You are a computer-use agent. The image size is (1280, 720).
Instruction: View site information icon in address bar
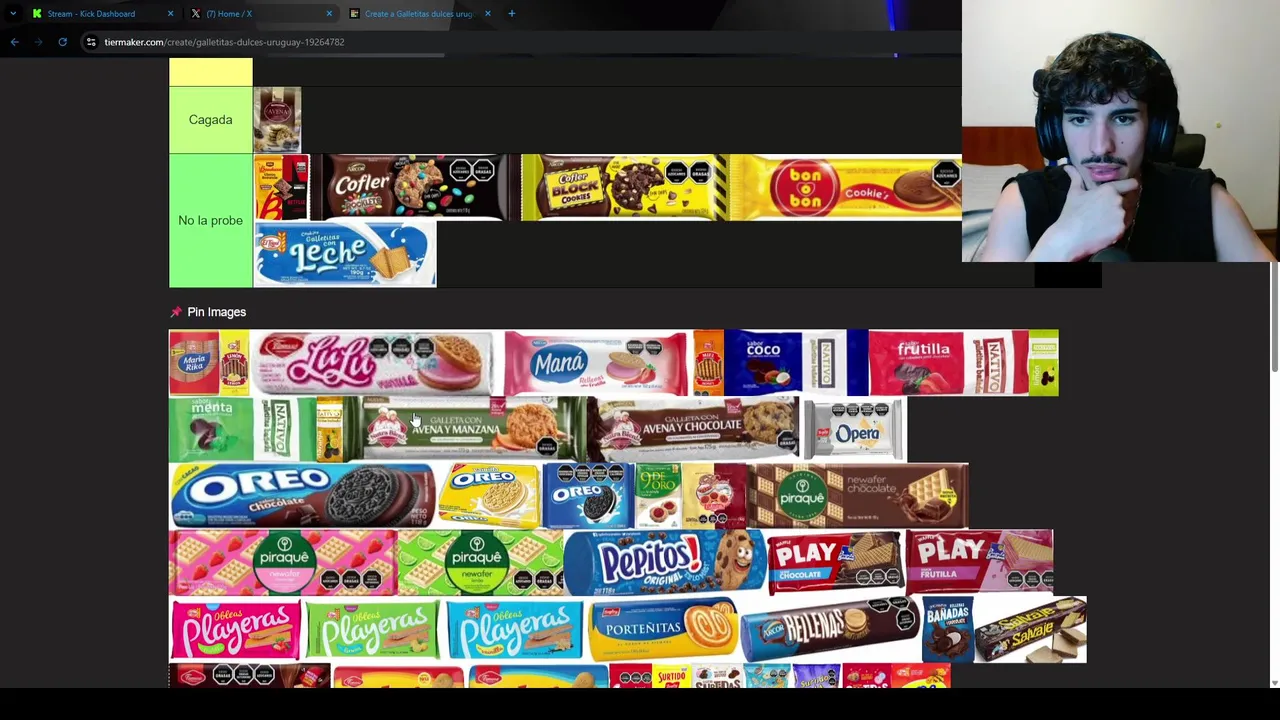click(x=91, y=42)
